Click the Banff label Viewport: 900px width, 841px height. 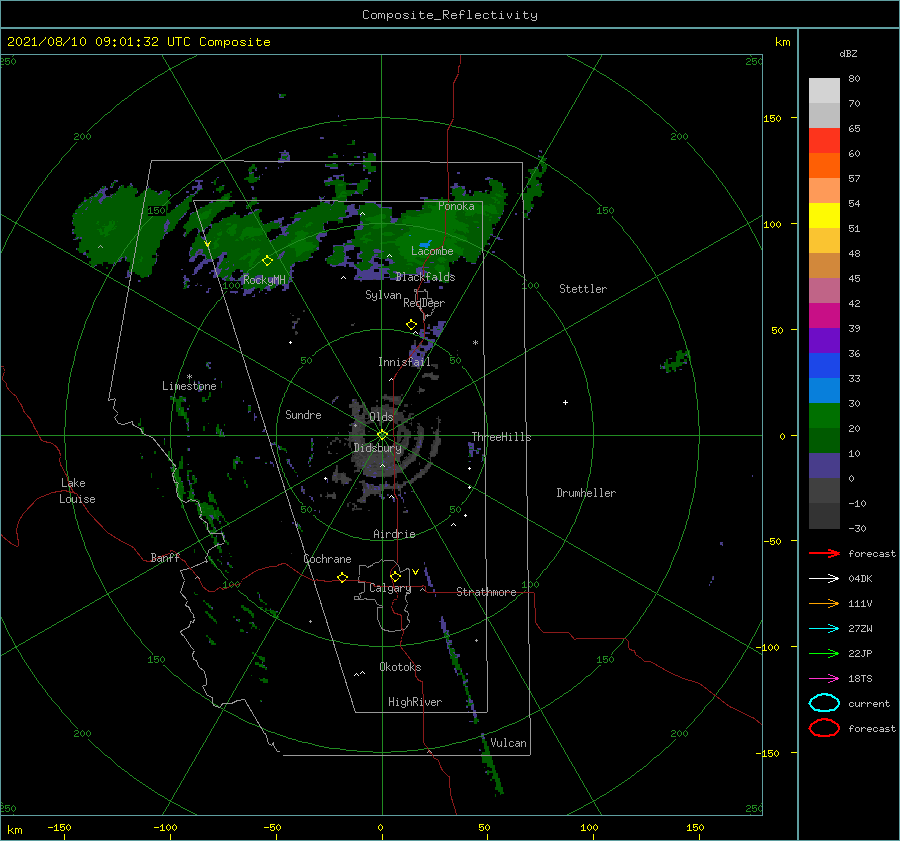(x=165, y=557)
